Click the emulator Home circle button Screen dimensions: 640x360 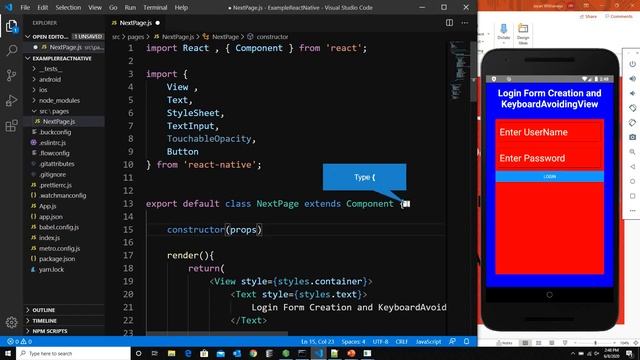632,181
